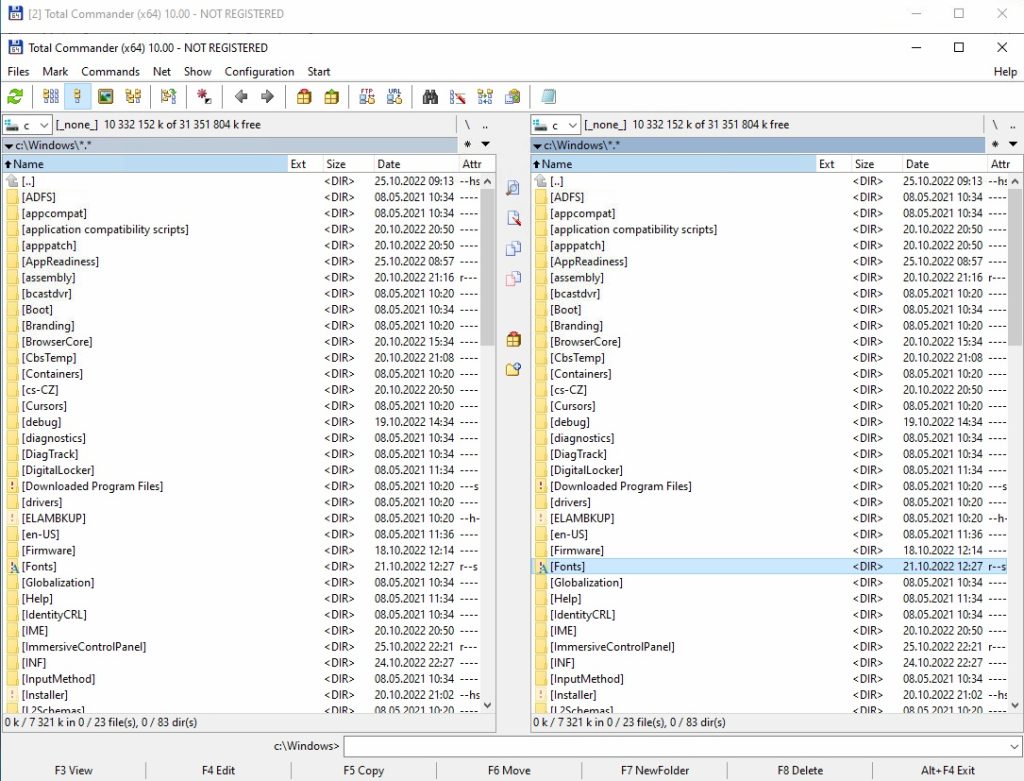Viewport: 1024px width, 781px height.
Task: Open the left panel favorites star button
Action: [468, 144]
